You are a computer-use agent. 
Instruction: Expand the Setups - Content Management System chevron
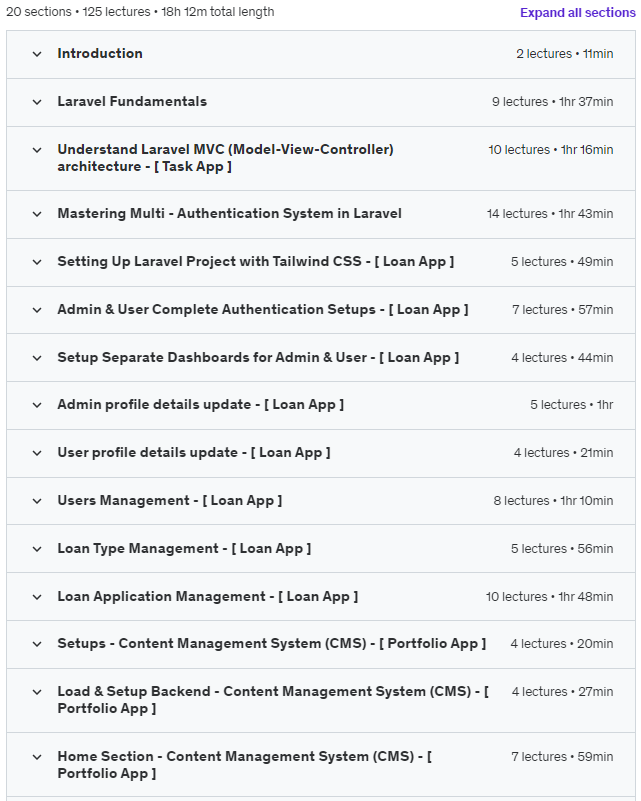pos(37,644)
